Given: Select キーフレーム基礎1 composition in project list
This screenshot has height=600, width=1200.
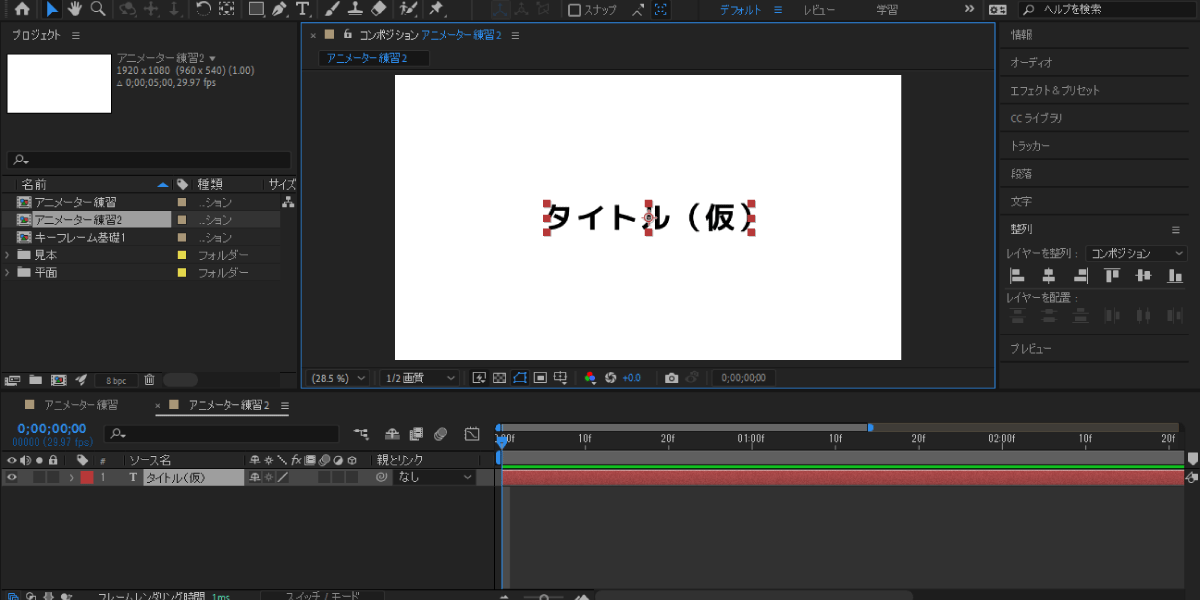Looking at the screenshot, I should (x=80, y=238).
